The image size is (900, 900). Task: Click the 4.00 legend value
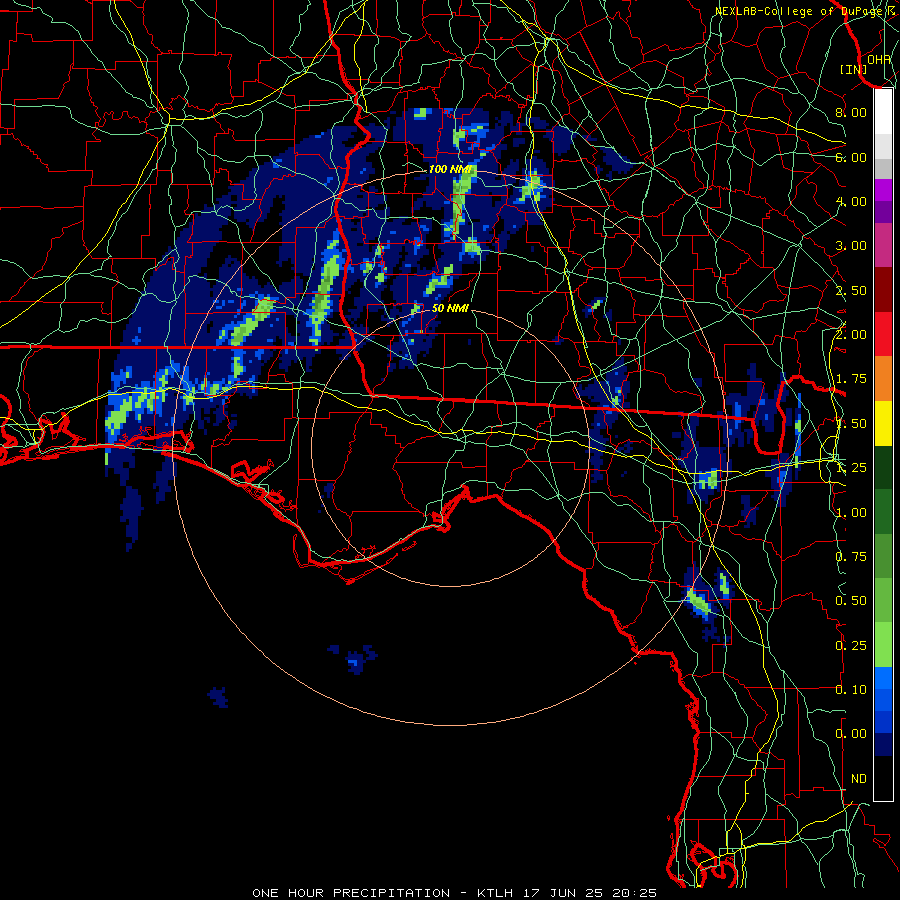pos(851,201)
